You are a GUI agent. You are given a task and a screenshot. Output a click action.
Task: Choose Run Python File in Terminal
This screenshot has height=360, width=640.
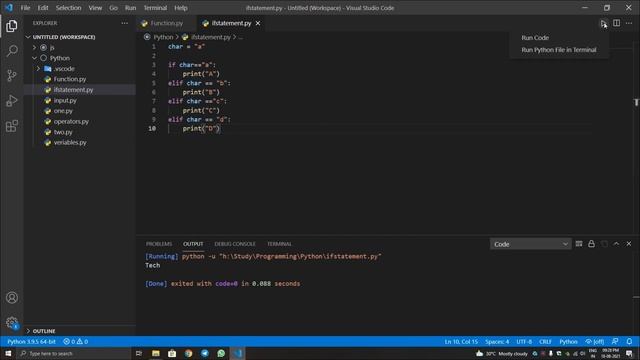559,50
